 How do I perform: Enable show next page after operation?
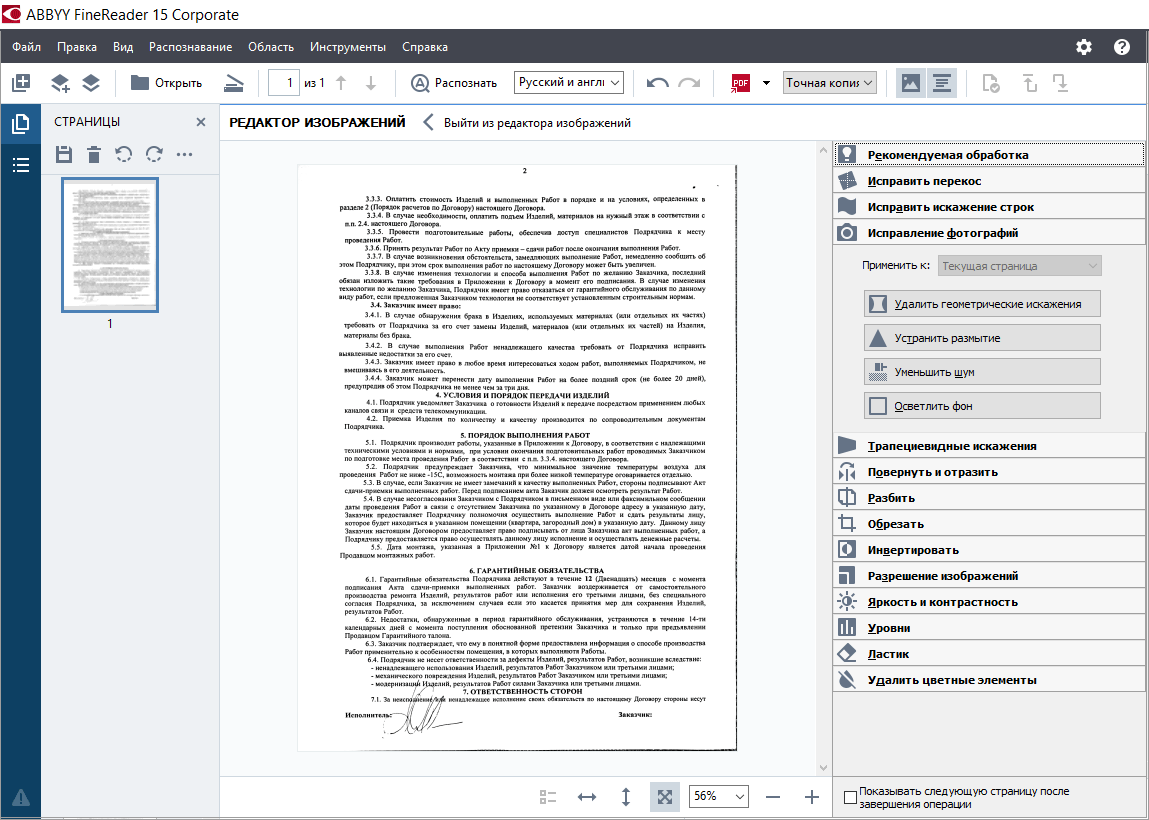point(850,797)
